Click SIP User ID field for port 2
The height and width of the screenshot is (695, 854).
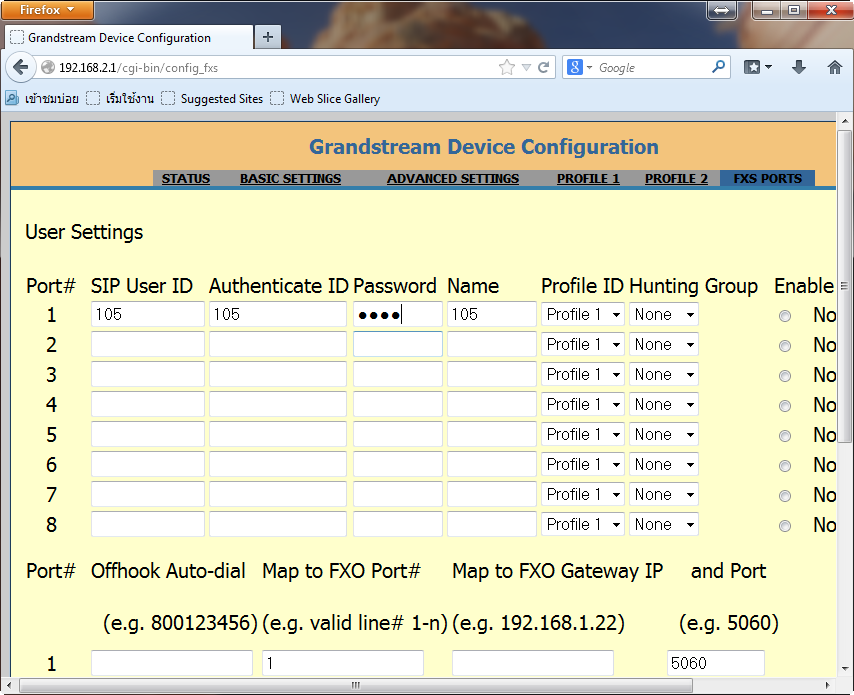click(148, 344)
